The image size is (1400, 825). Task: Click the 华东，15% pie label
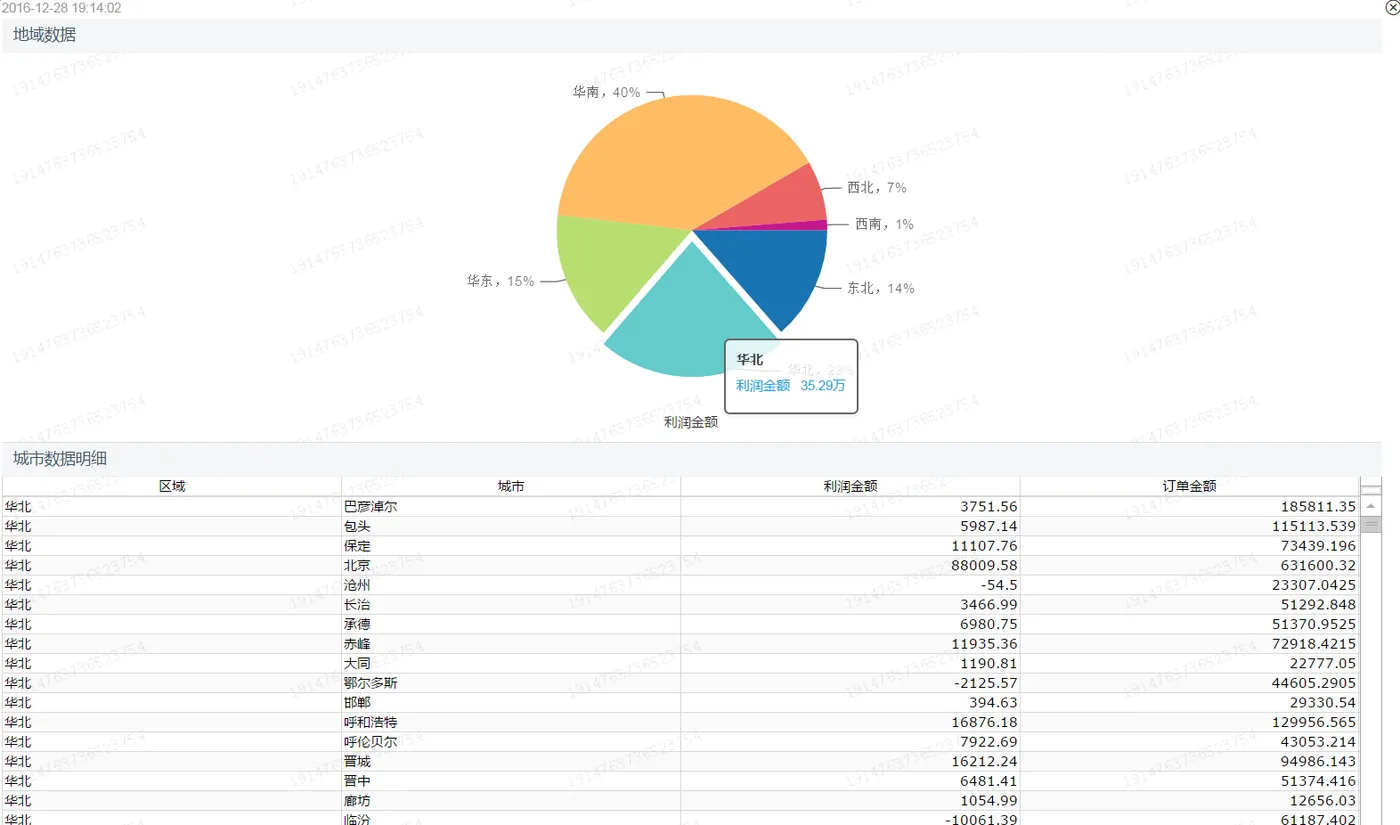500,281
